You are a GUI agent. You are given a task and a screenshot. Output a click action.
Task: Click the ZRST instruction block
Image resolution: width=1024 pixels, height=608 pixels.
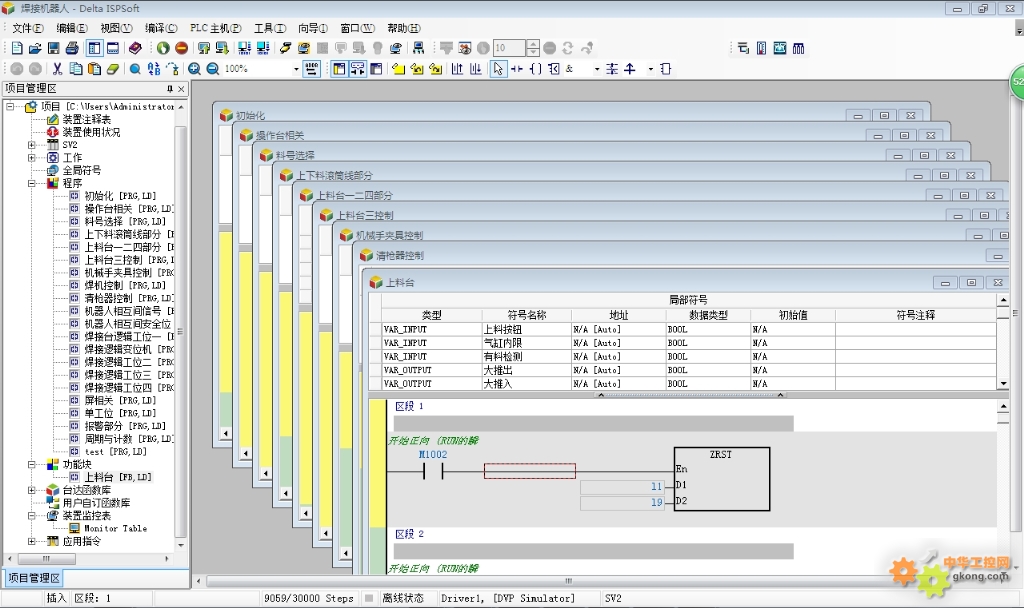(722, 479)
